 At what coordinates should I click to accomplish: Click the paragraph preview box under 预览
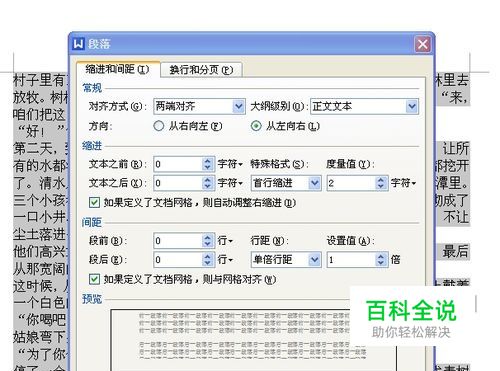pyautogui.click(x=253, y=340)
